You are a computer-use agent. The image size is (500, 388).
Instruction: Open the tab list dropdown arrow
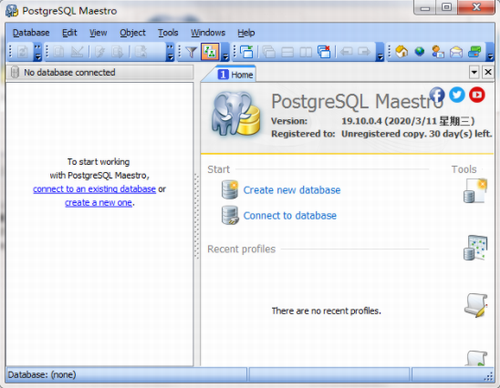(x=474, y=72)
